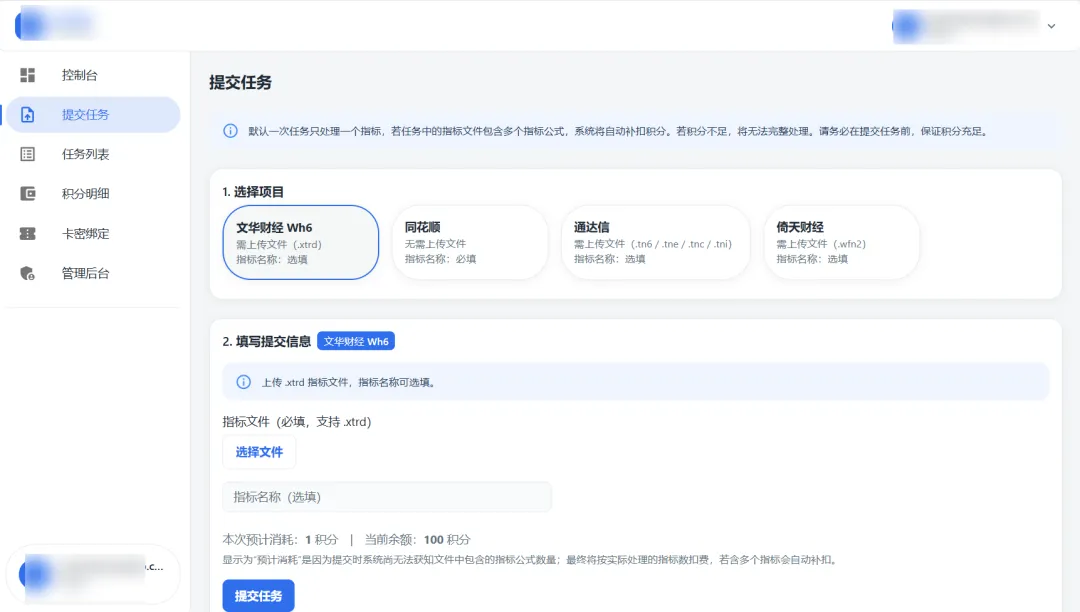Expand the account dropdown chevron
Screen dimensions: 1080x612
[1051, 26]
